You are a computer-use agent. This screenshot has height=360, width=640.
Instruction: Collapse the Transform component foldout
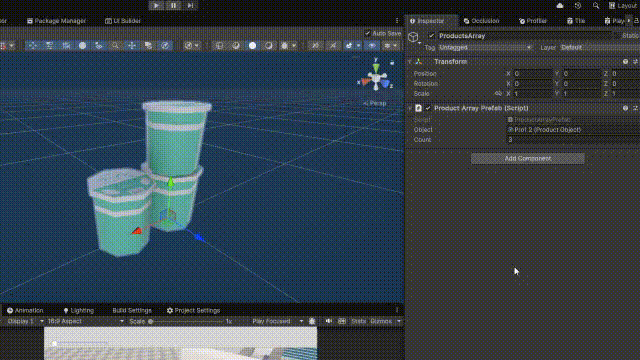point(410,62)
